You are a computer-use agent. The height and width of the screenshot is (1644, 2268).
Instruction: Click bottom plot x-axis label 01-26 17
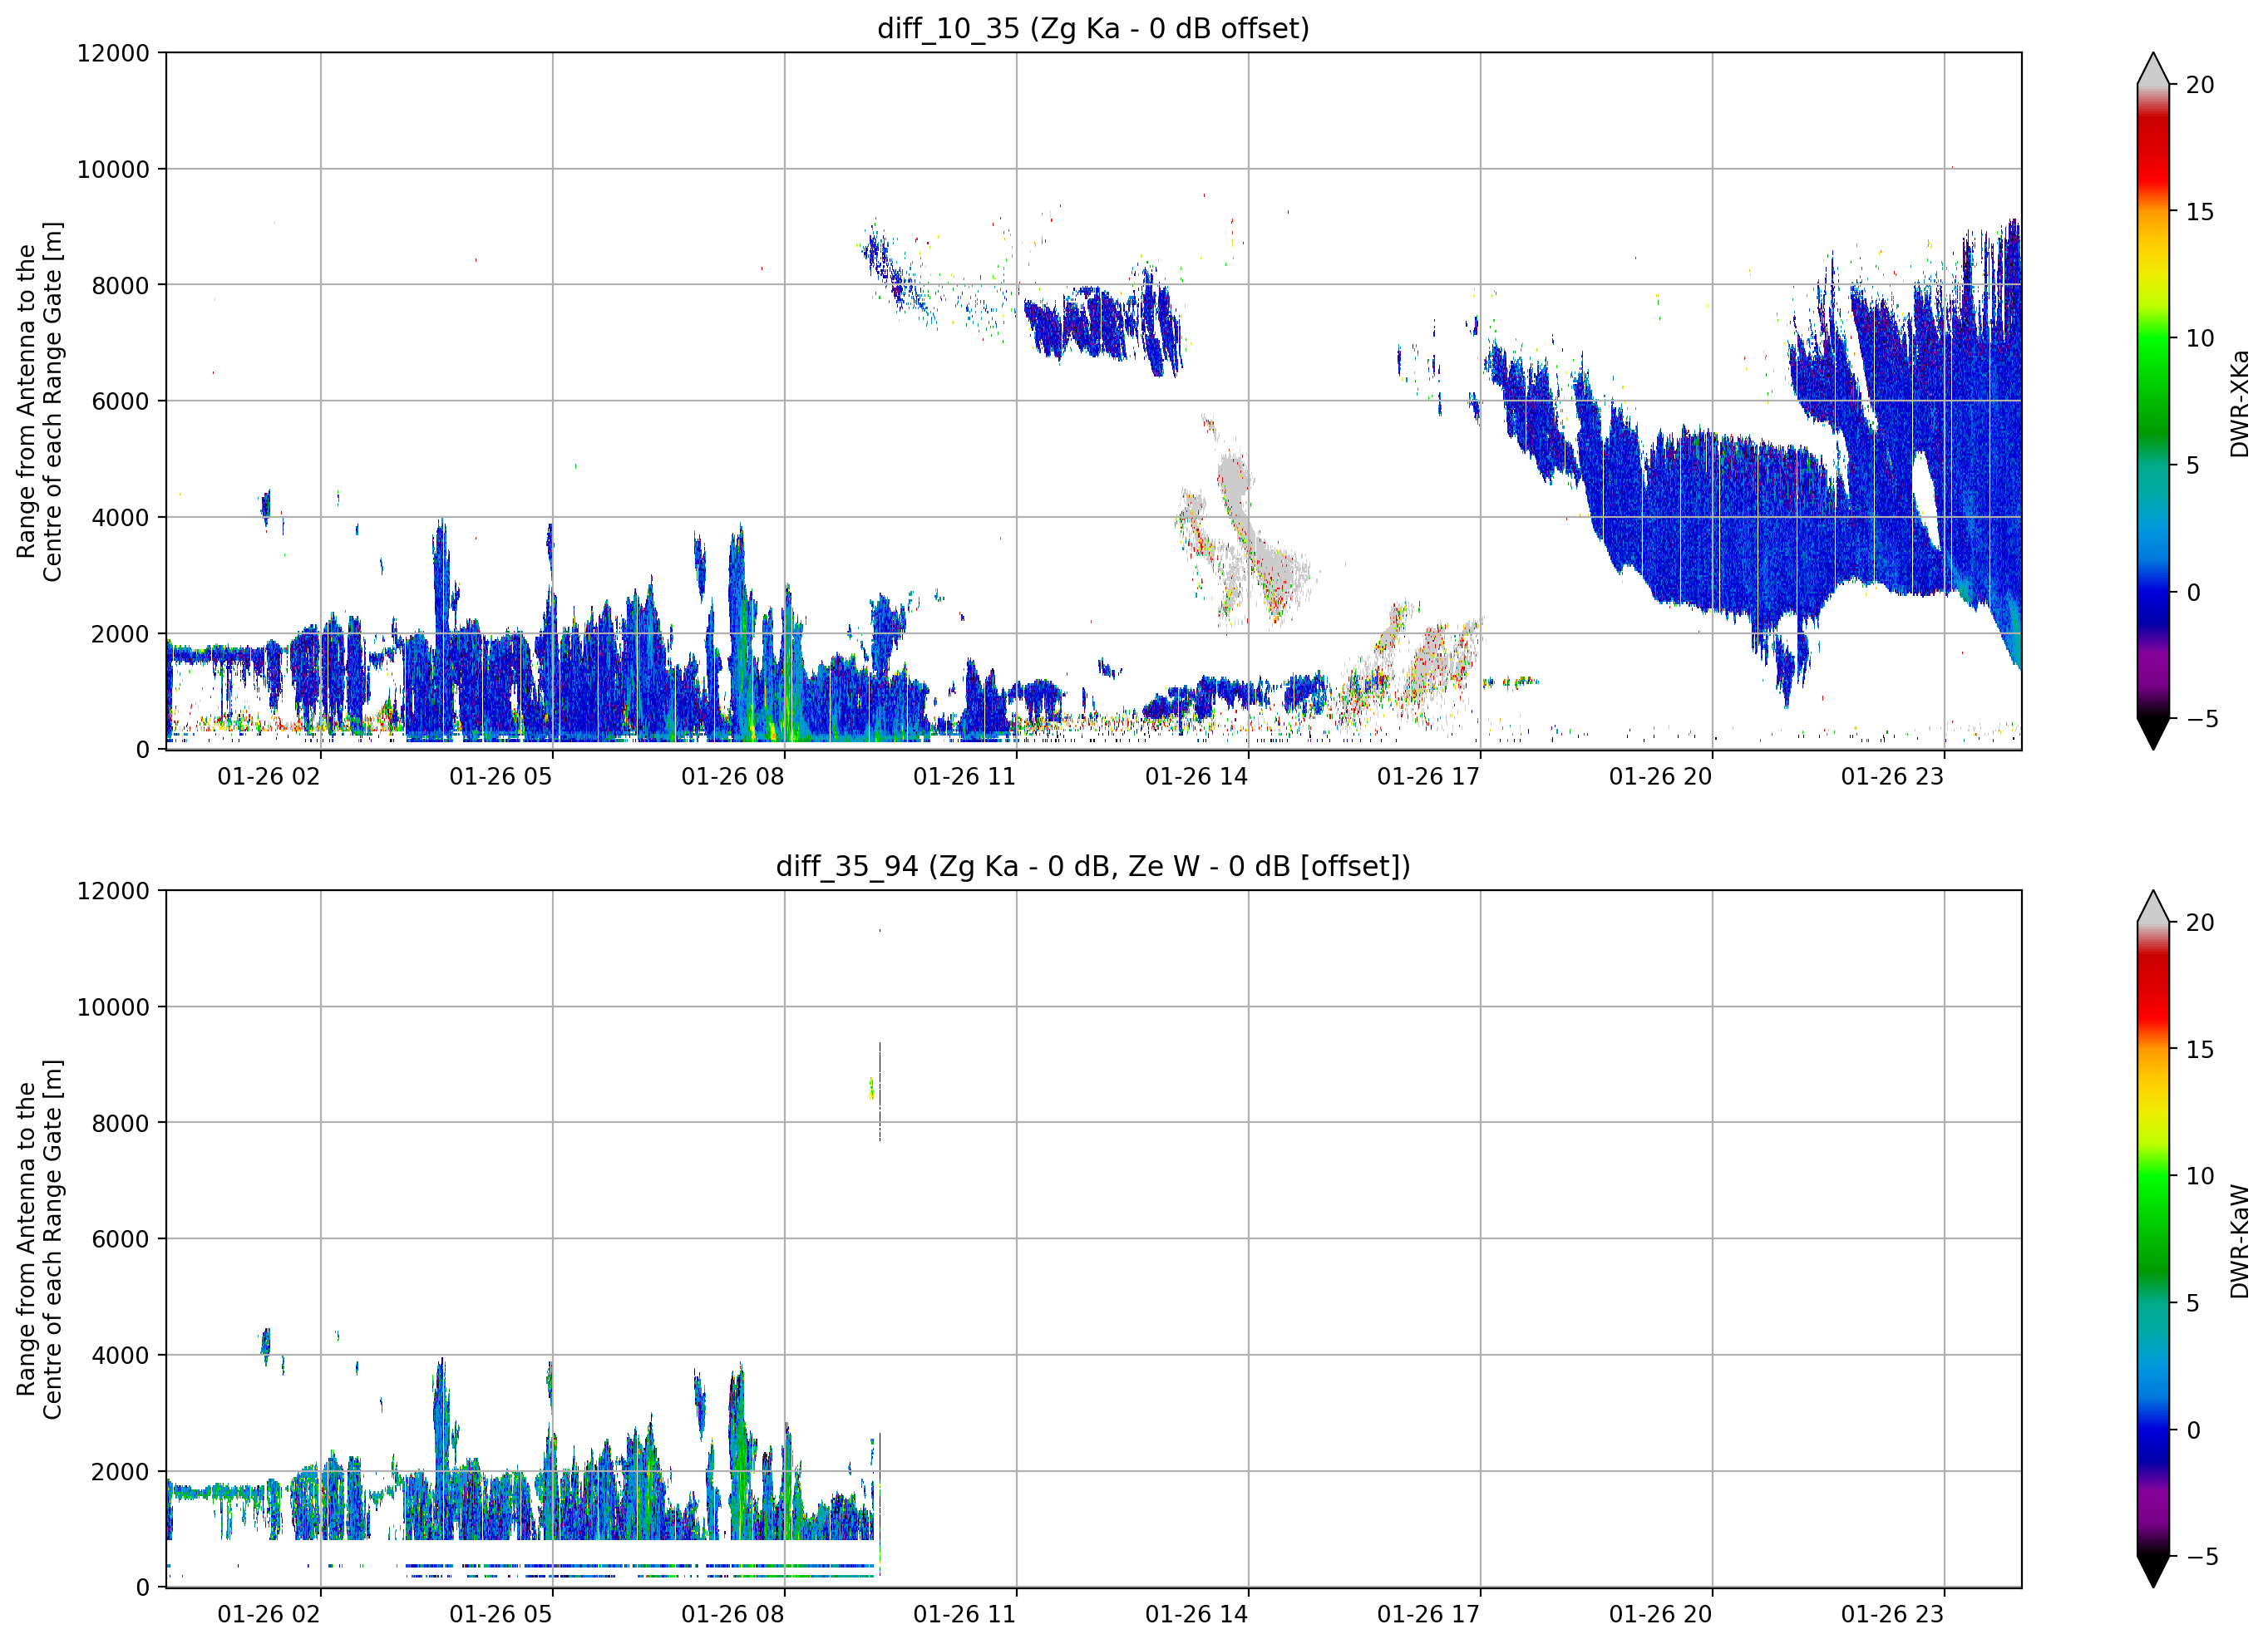click(1429, 1614)
